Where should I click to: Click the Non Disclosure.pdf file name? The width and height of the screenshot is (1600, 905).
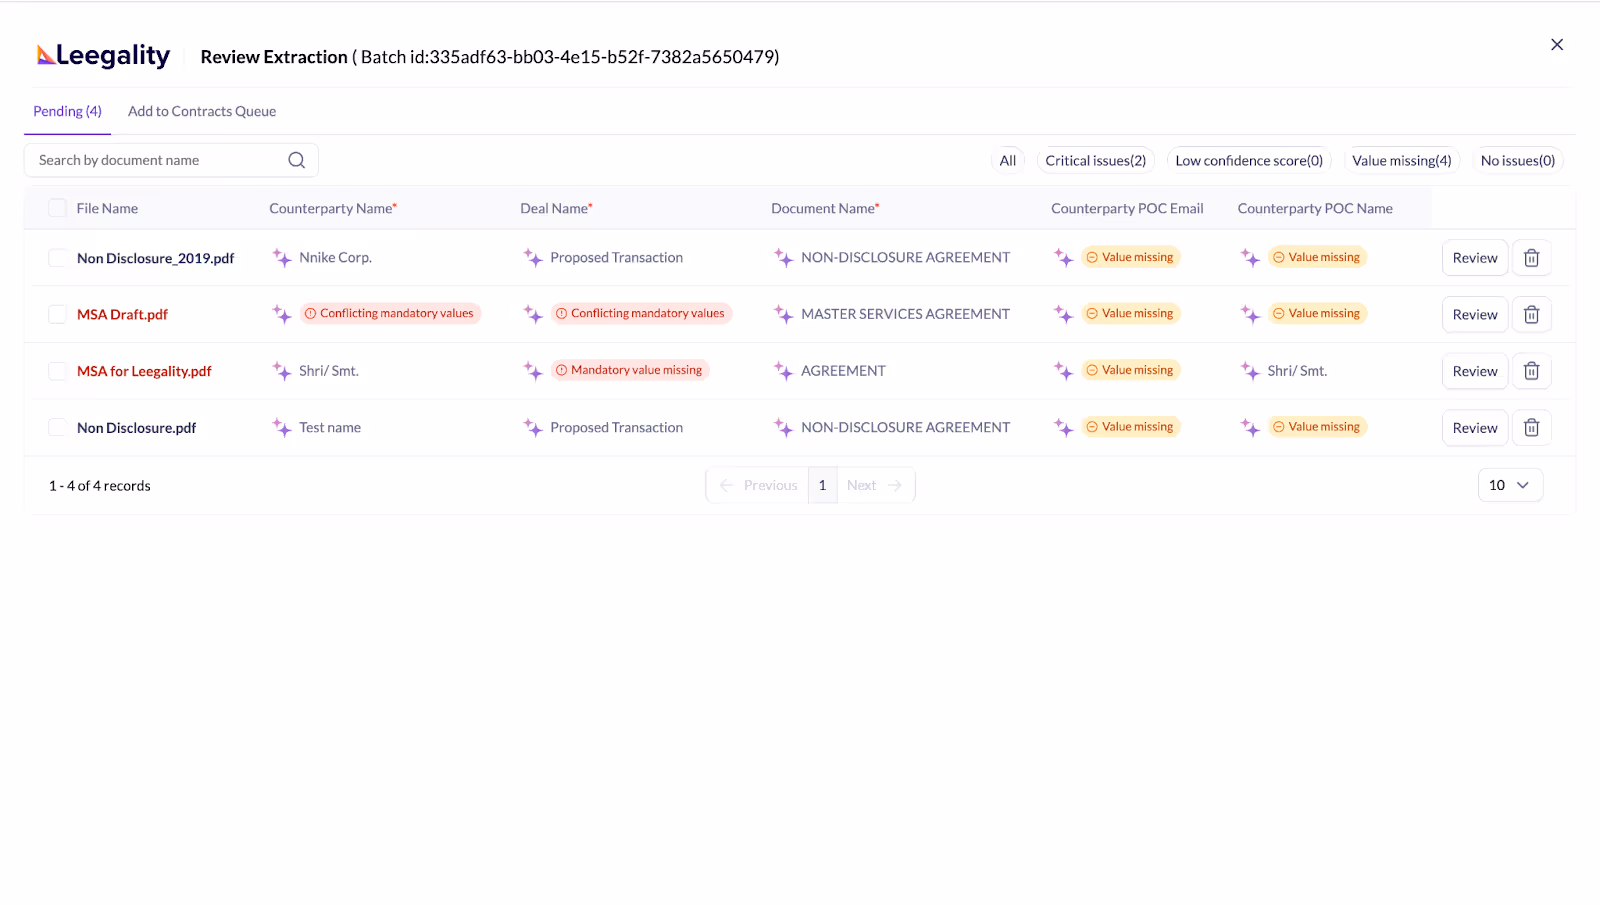point(136,428)
